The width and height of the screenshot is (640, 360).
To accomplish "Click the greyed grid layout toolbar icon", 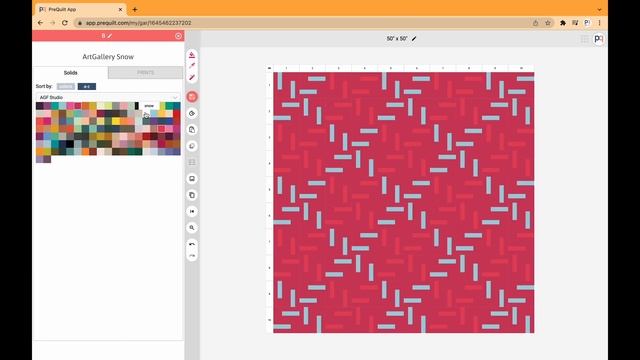I will (x=192, y=162).
